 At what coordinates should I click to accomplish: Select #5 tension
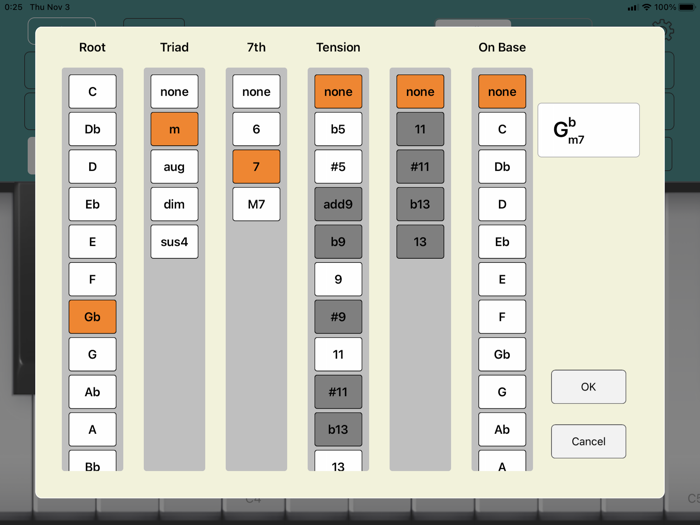click(x=338, y=167)
